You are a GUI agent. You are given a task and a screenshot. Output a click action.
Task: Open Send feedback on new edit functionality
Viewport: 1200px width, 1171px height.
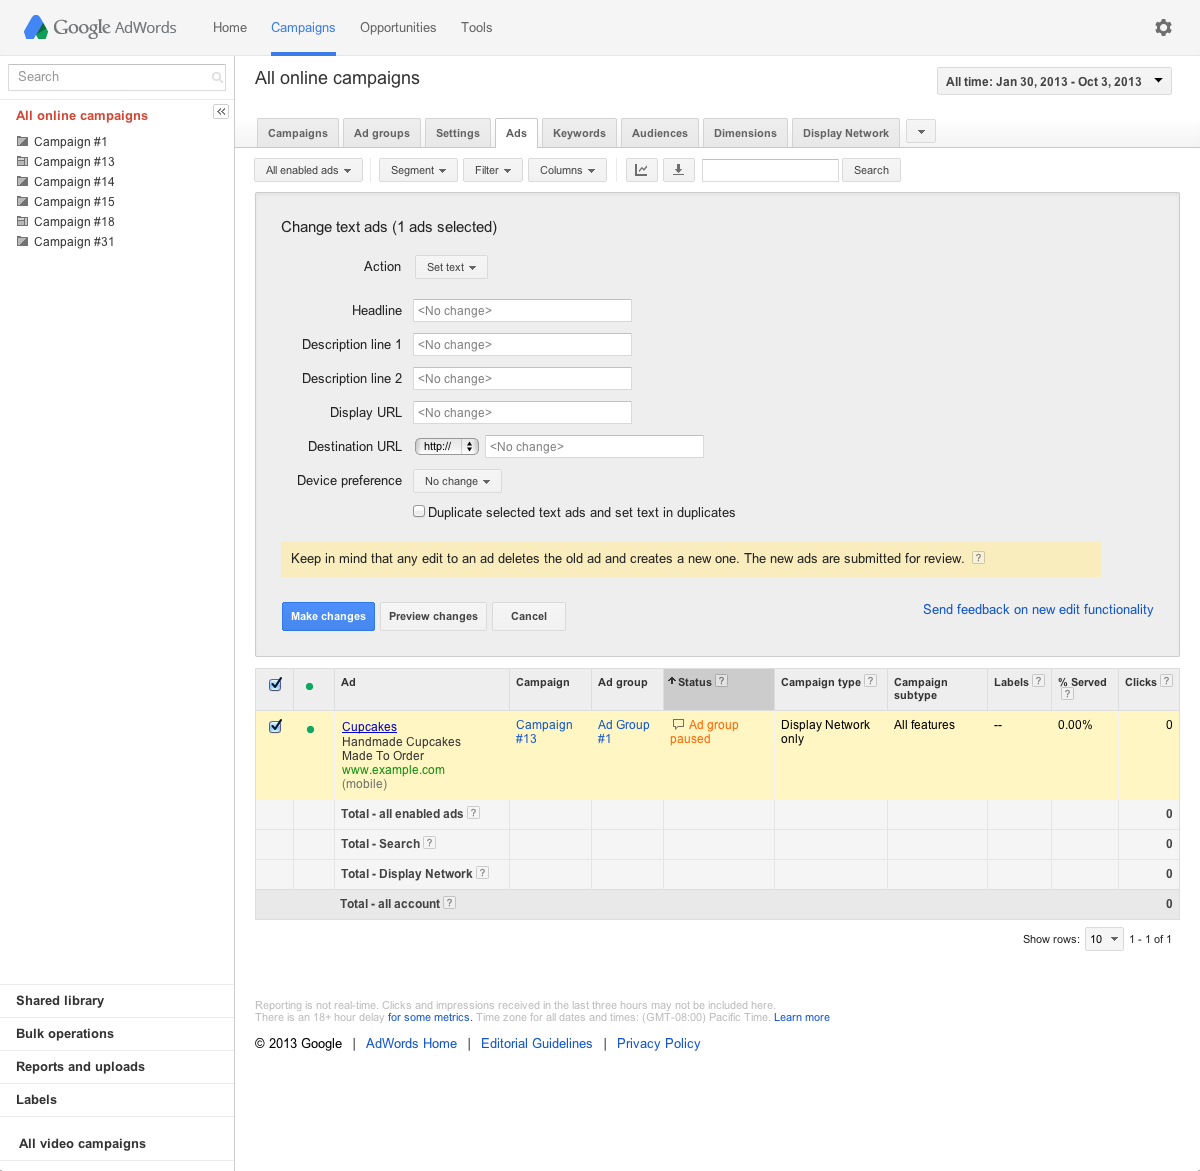pos(1038,609)
